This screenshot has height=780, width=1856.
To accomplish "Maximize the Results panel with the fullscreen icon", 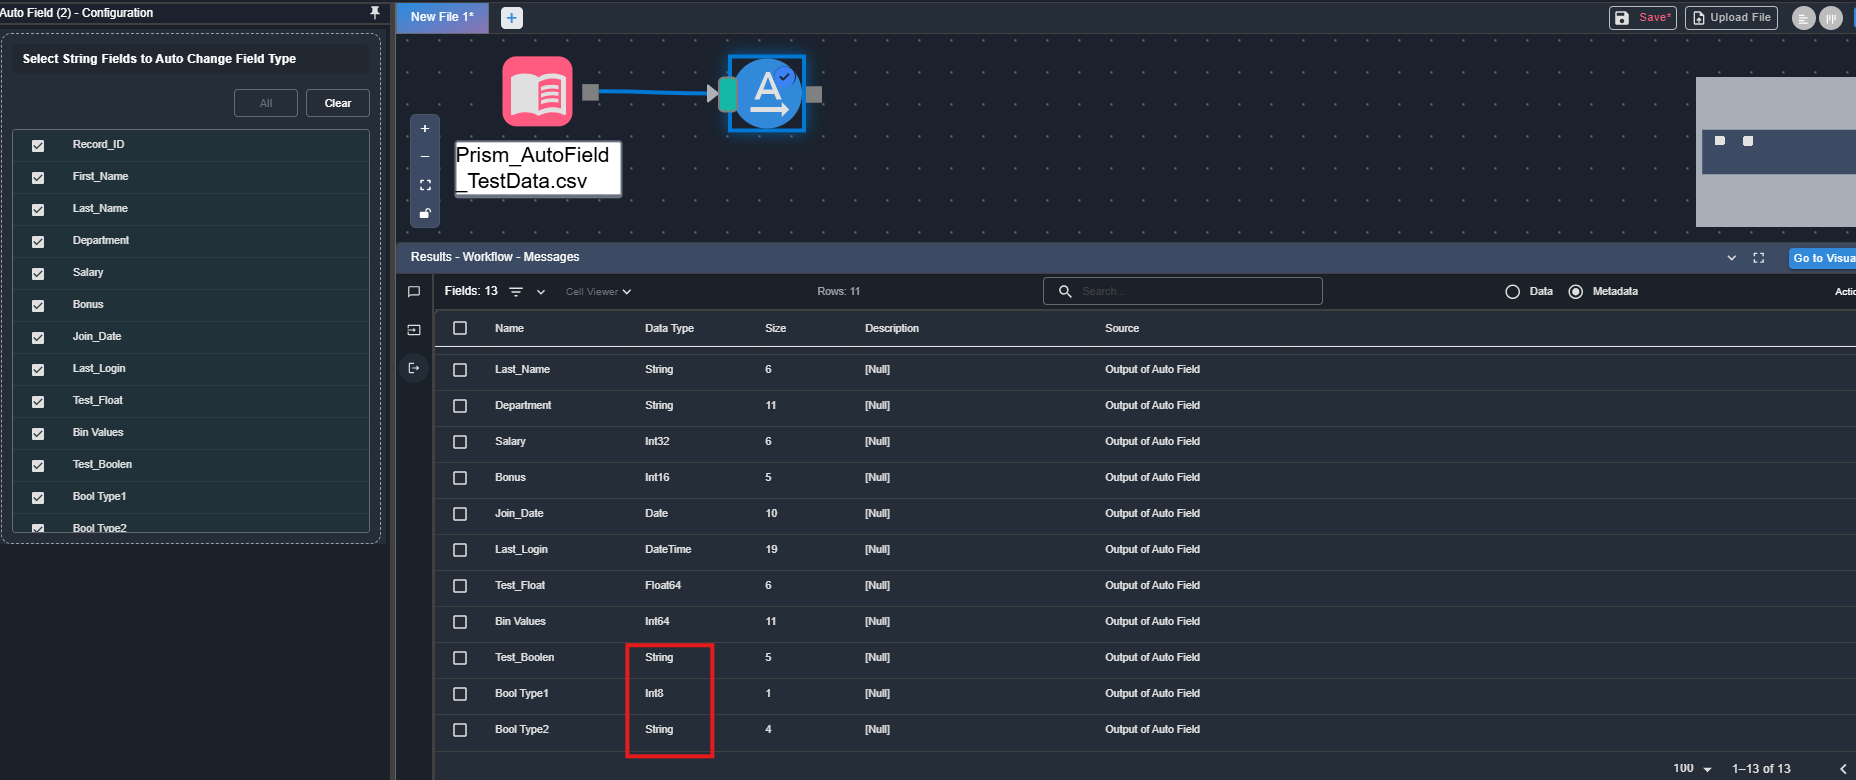I will (1759, 258).
